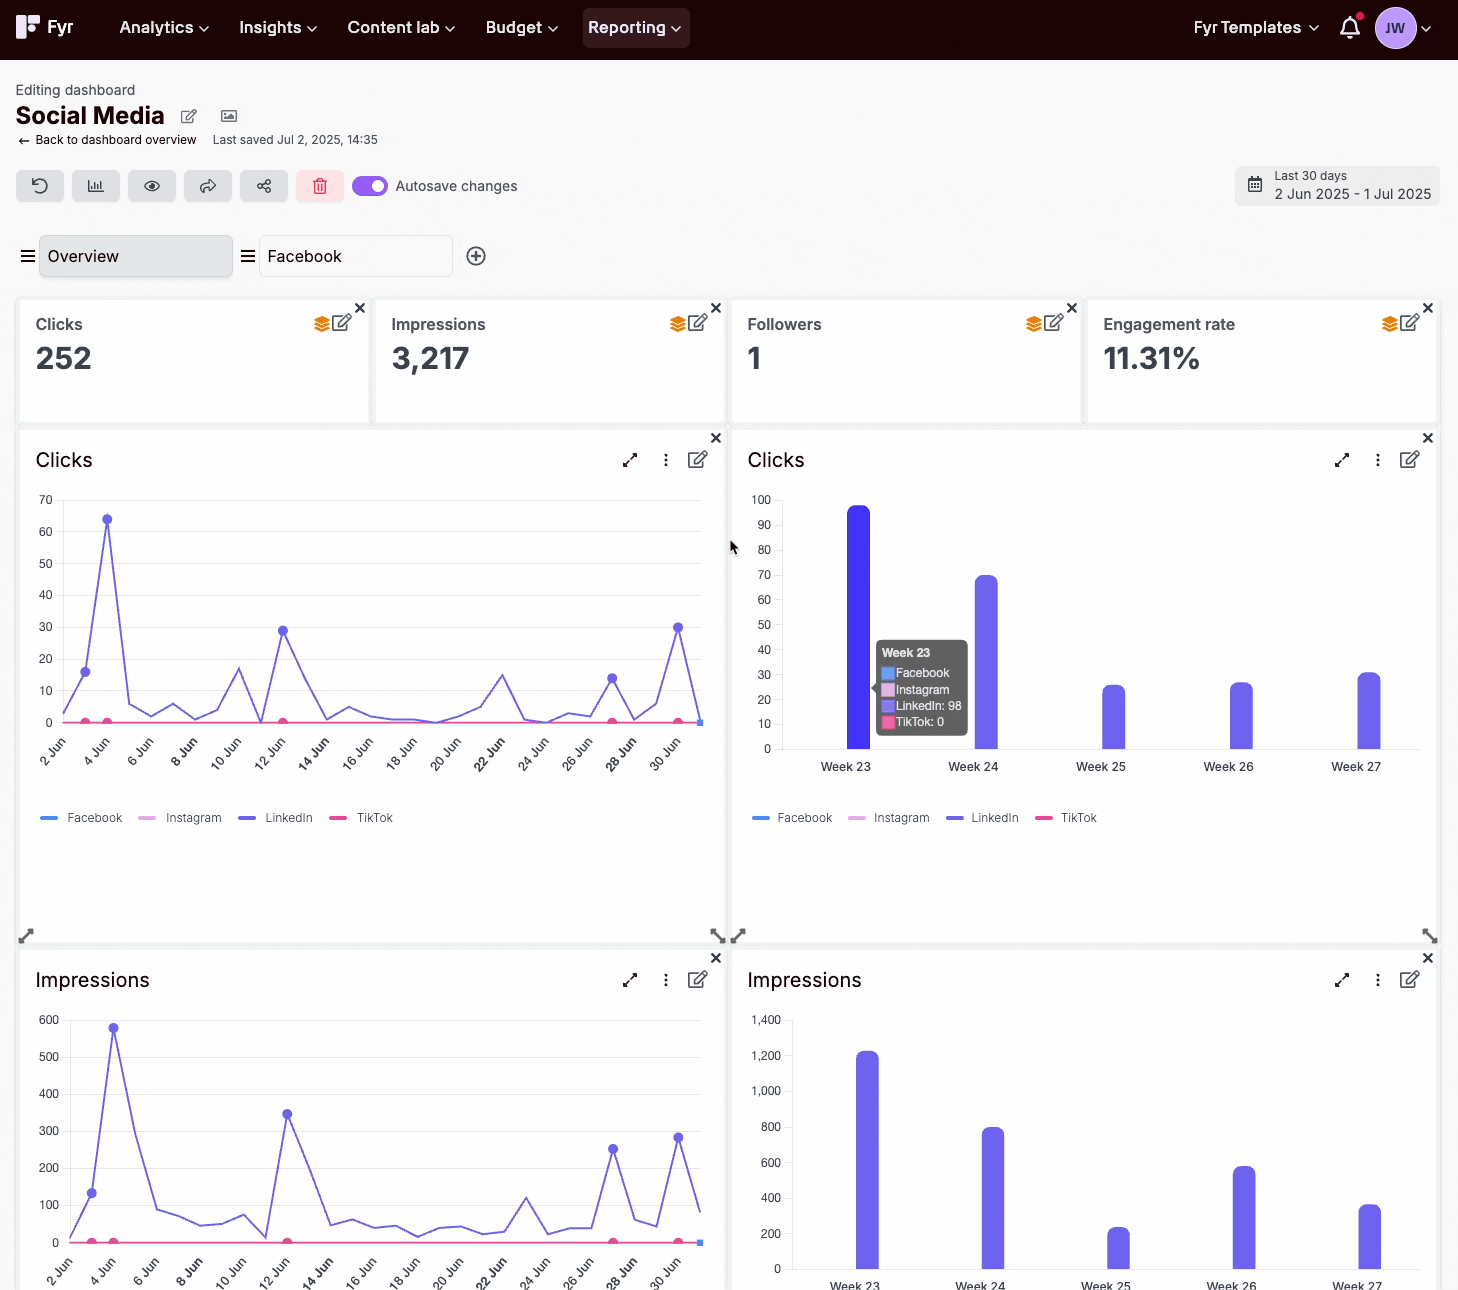Image resolution: width=1458 pixels, height=1290 pixels.
Task: Edit the Followers widget
Action: pyautogui.click(x=1054, y=323)
